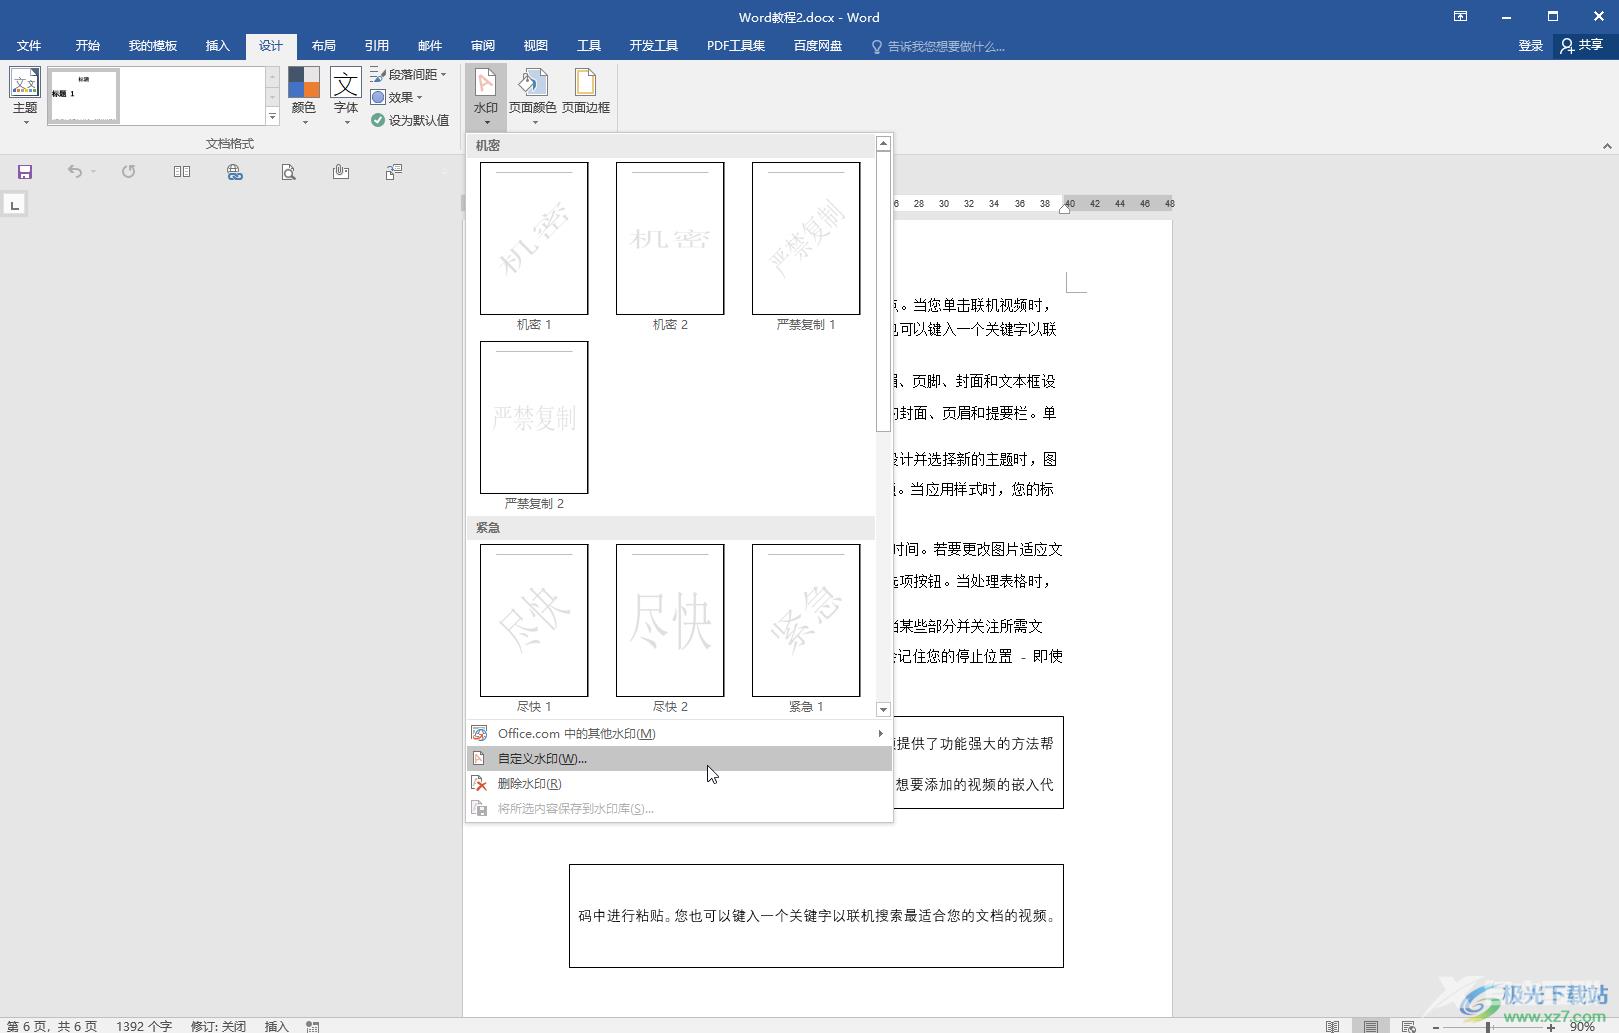Toggle 修订: 关闭 track changes status
The image size is (1619, 1033).
coord(218,1026)
